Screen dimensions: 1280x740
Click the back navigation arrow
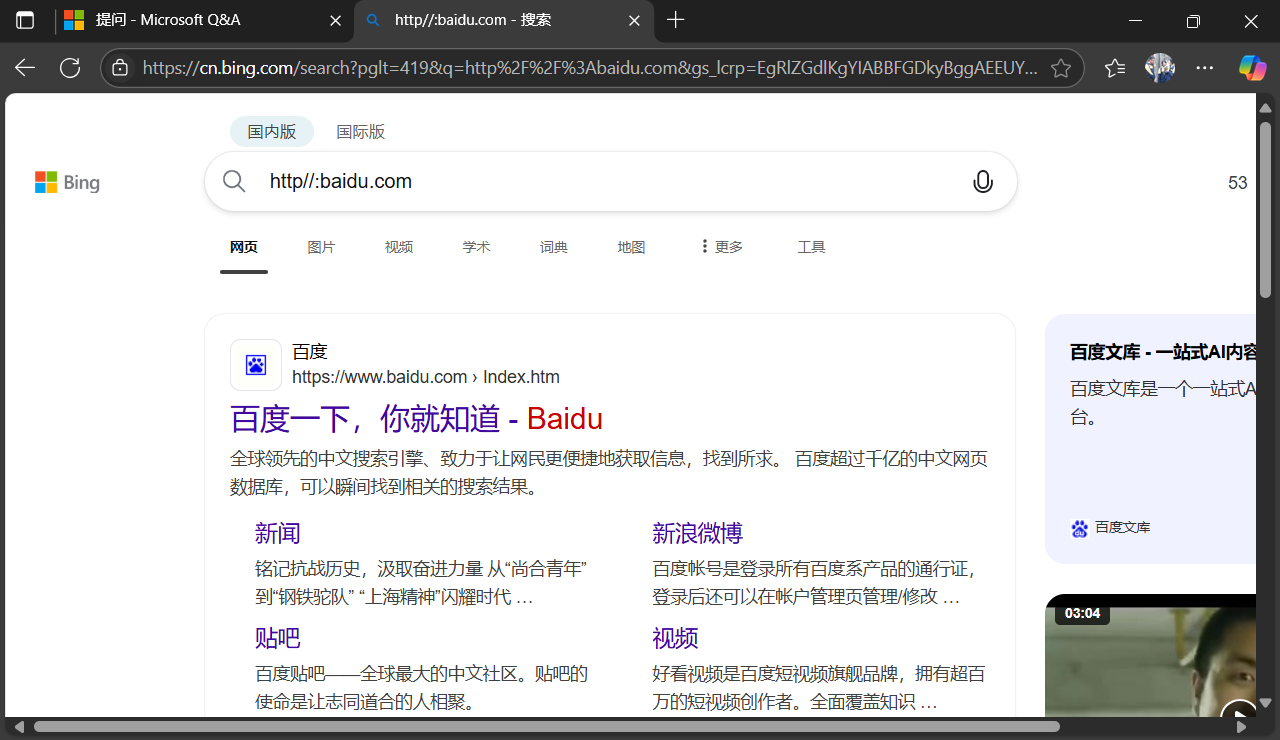[24, 68]
